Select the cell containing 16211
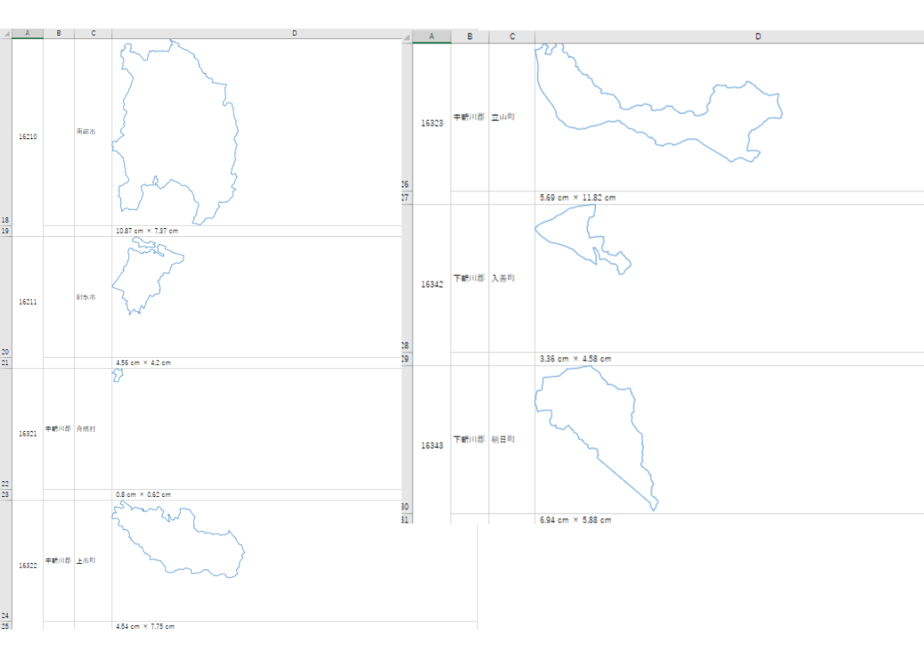 (28, 302)
